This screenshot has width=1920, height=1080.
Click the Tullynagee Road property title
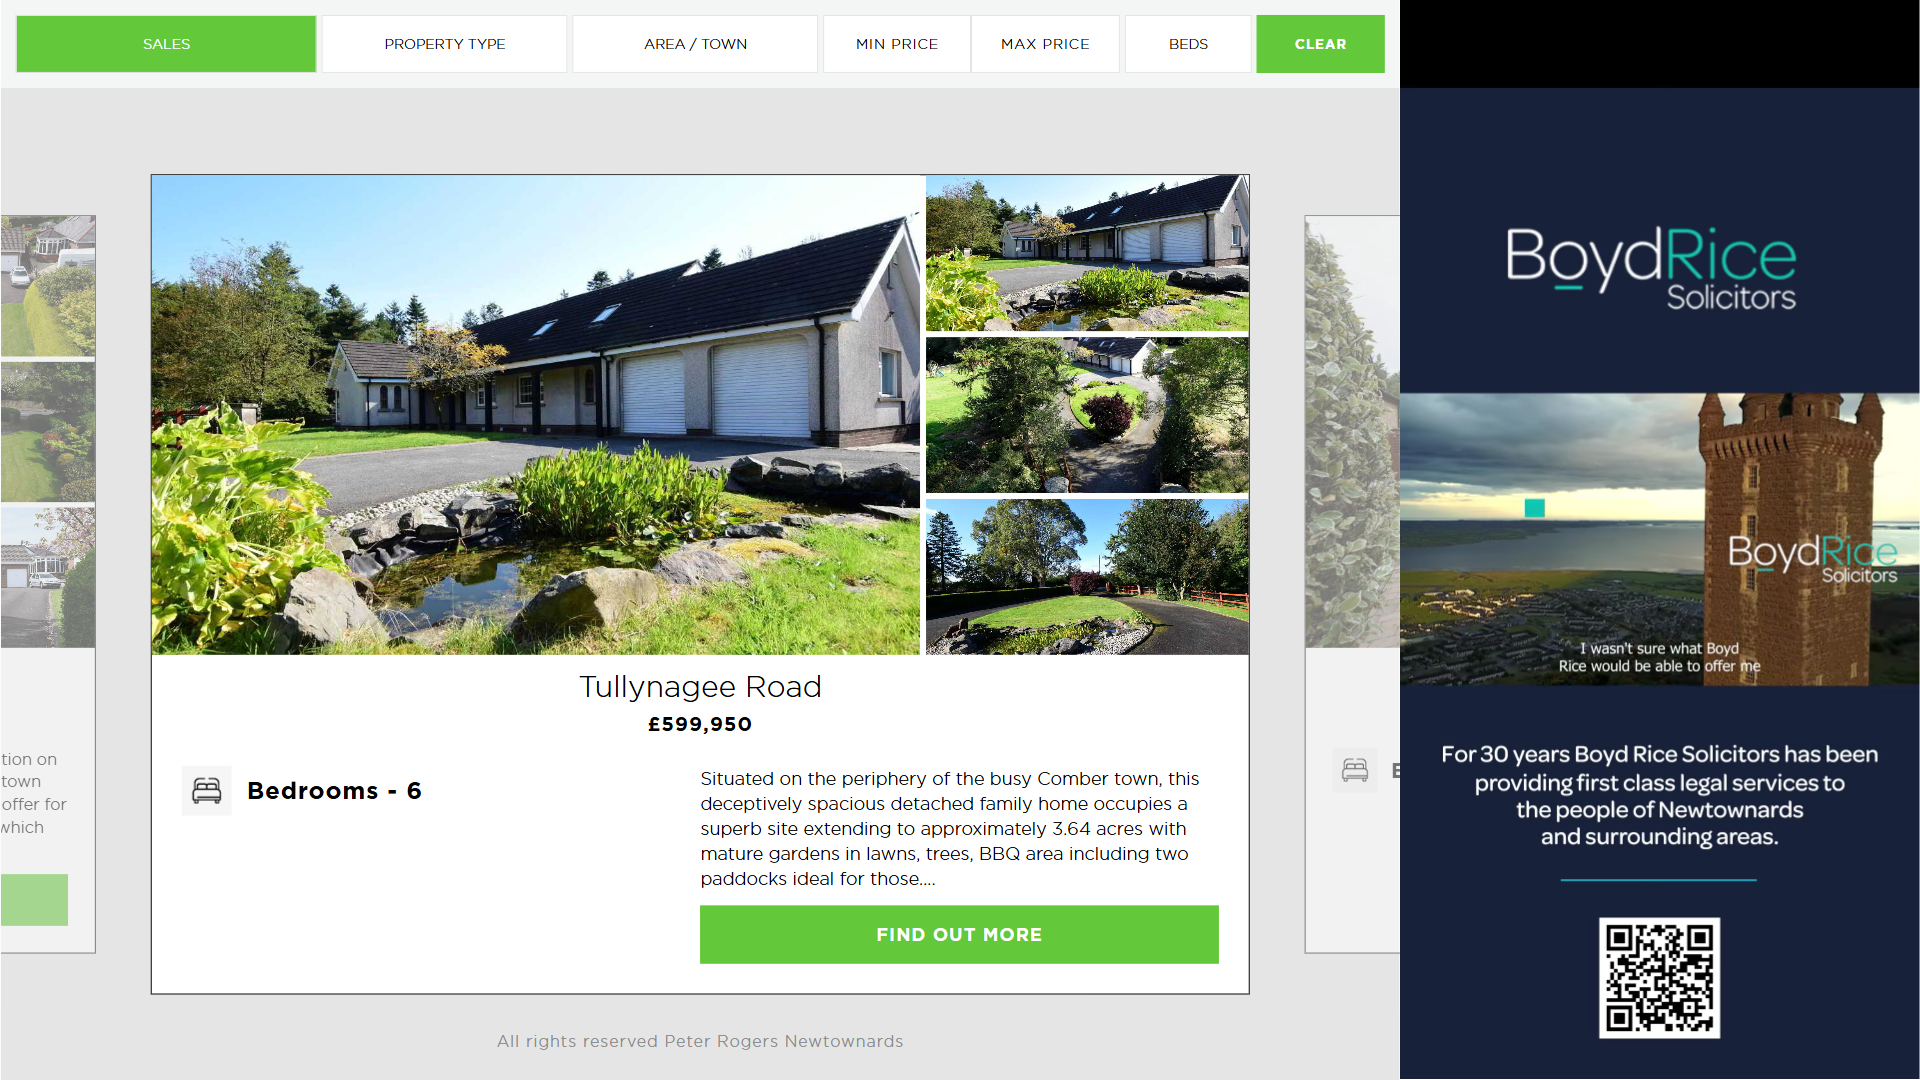(x=700, y=687)
